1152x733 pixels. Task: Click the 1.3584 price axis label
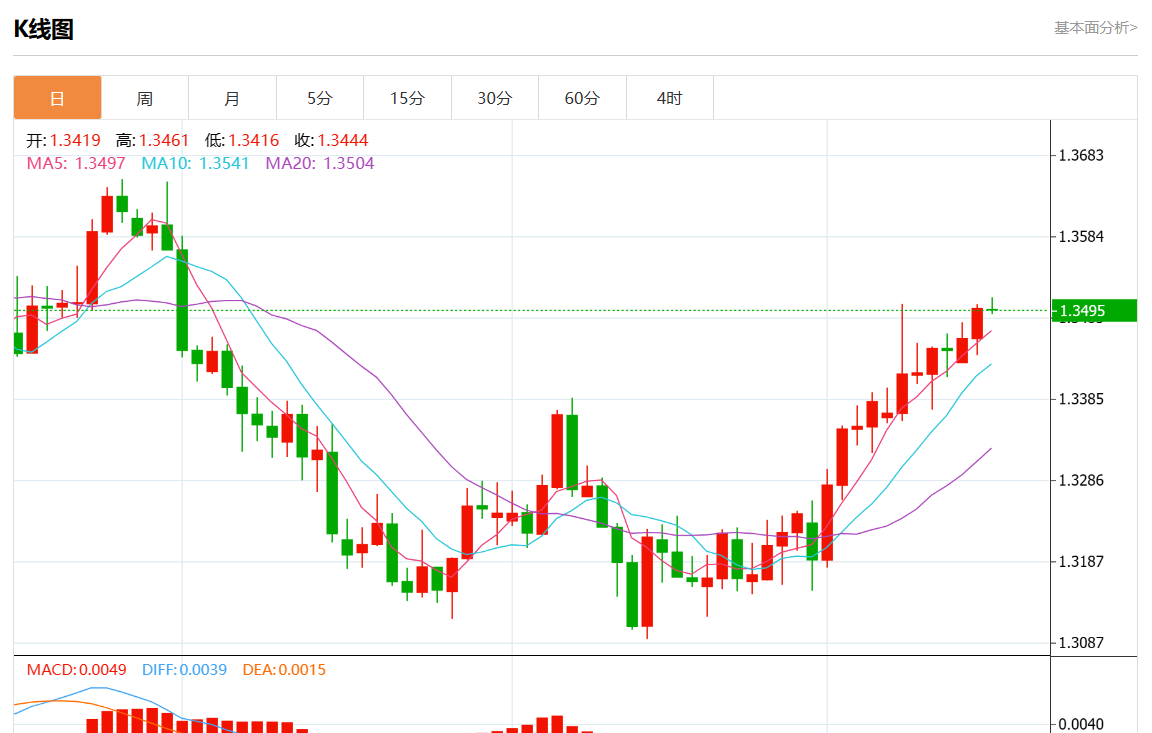click(1081, 236)
